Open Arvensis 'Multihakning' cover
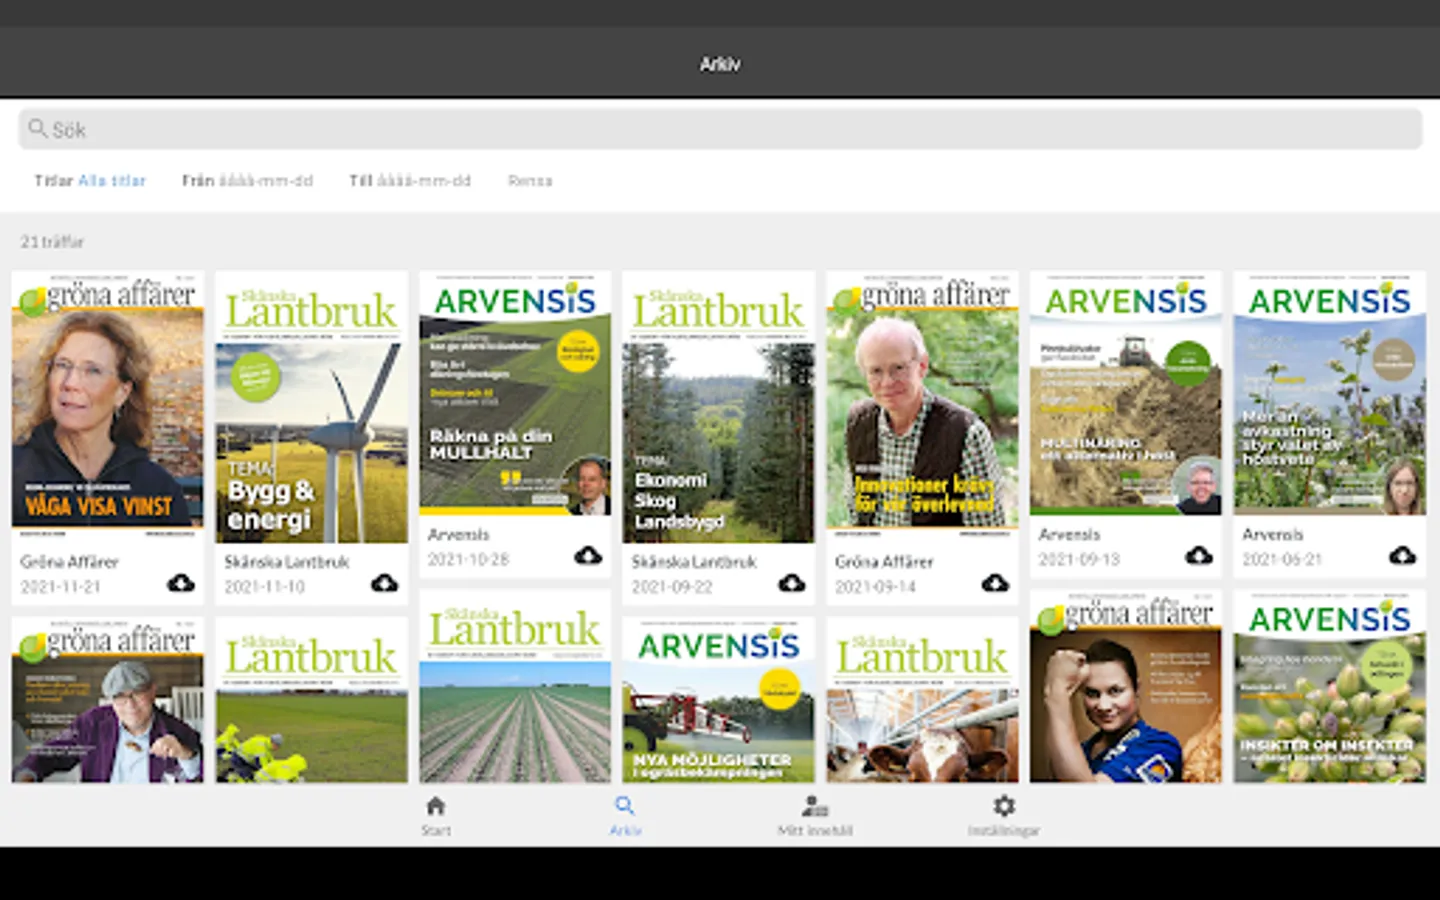Image resolution: width=1440 pixels, height=900 pixels. 1126,393
